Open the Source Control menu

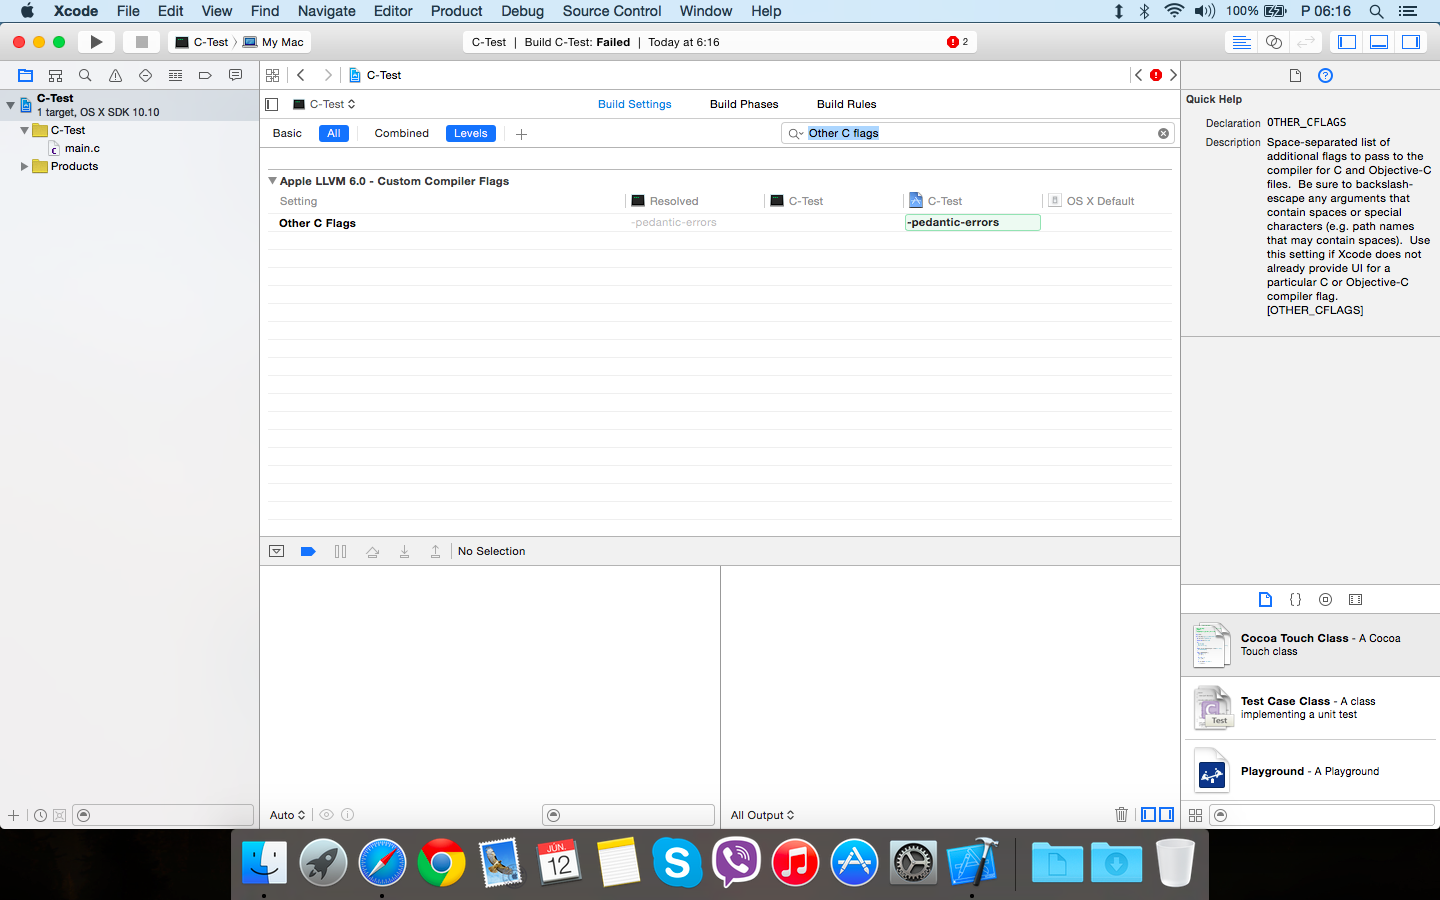click(x=612, y=11)
